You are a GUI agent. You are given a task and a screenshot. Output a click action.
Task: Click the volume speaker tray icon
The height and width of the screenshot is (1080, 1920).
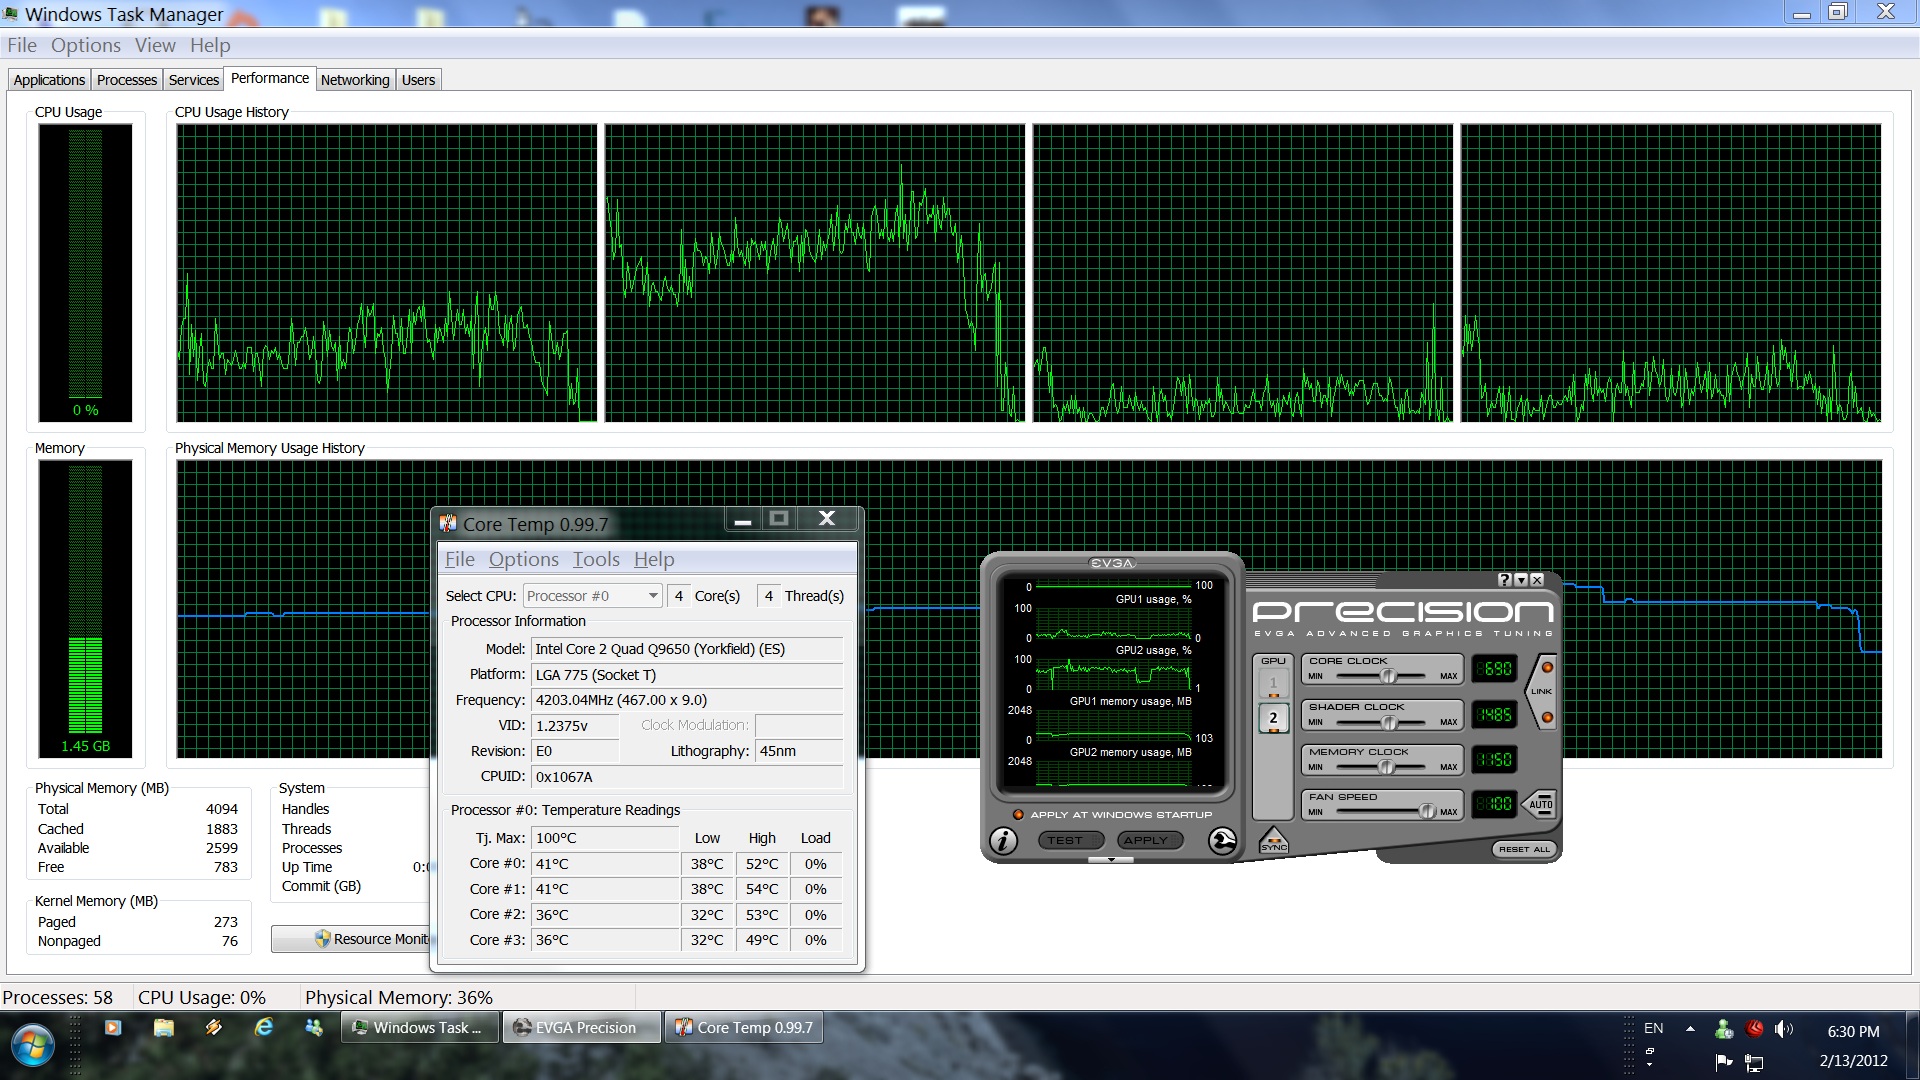[x=1783, y=1029]
